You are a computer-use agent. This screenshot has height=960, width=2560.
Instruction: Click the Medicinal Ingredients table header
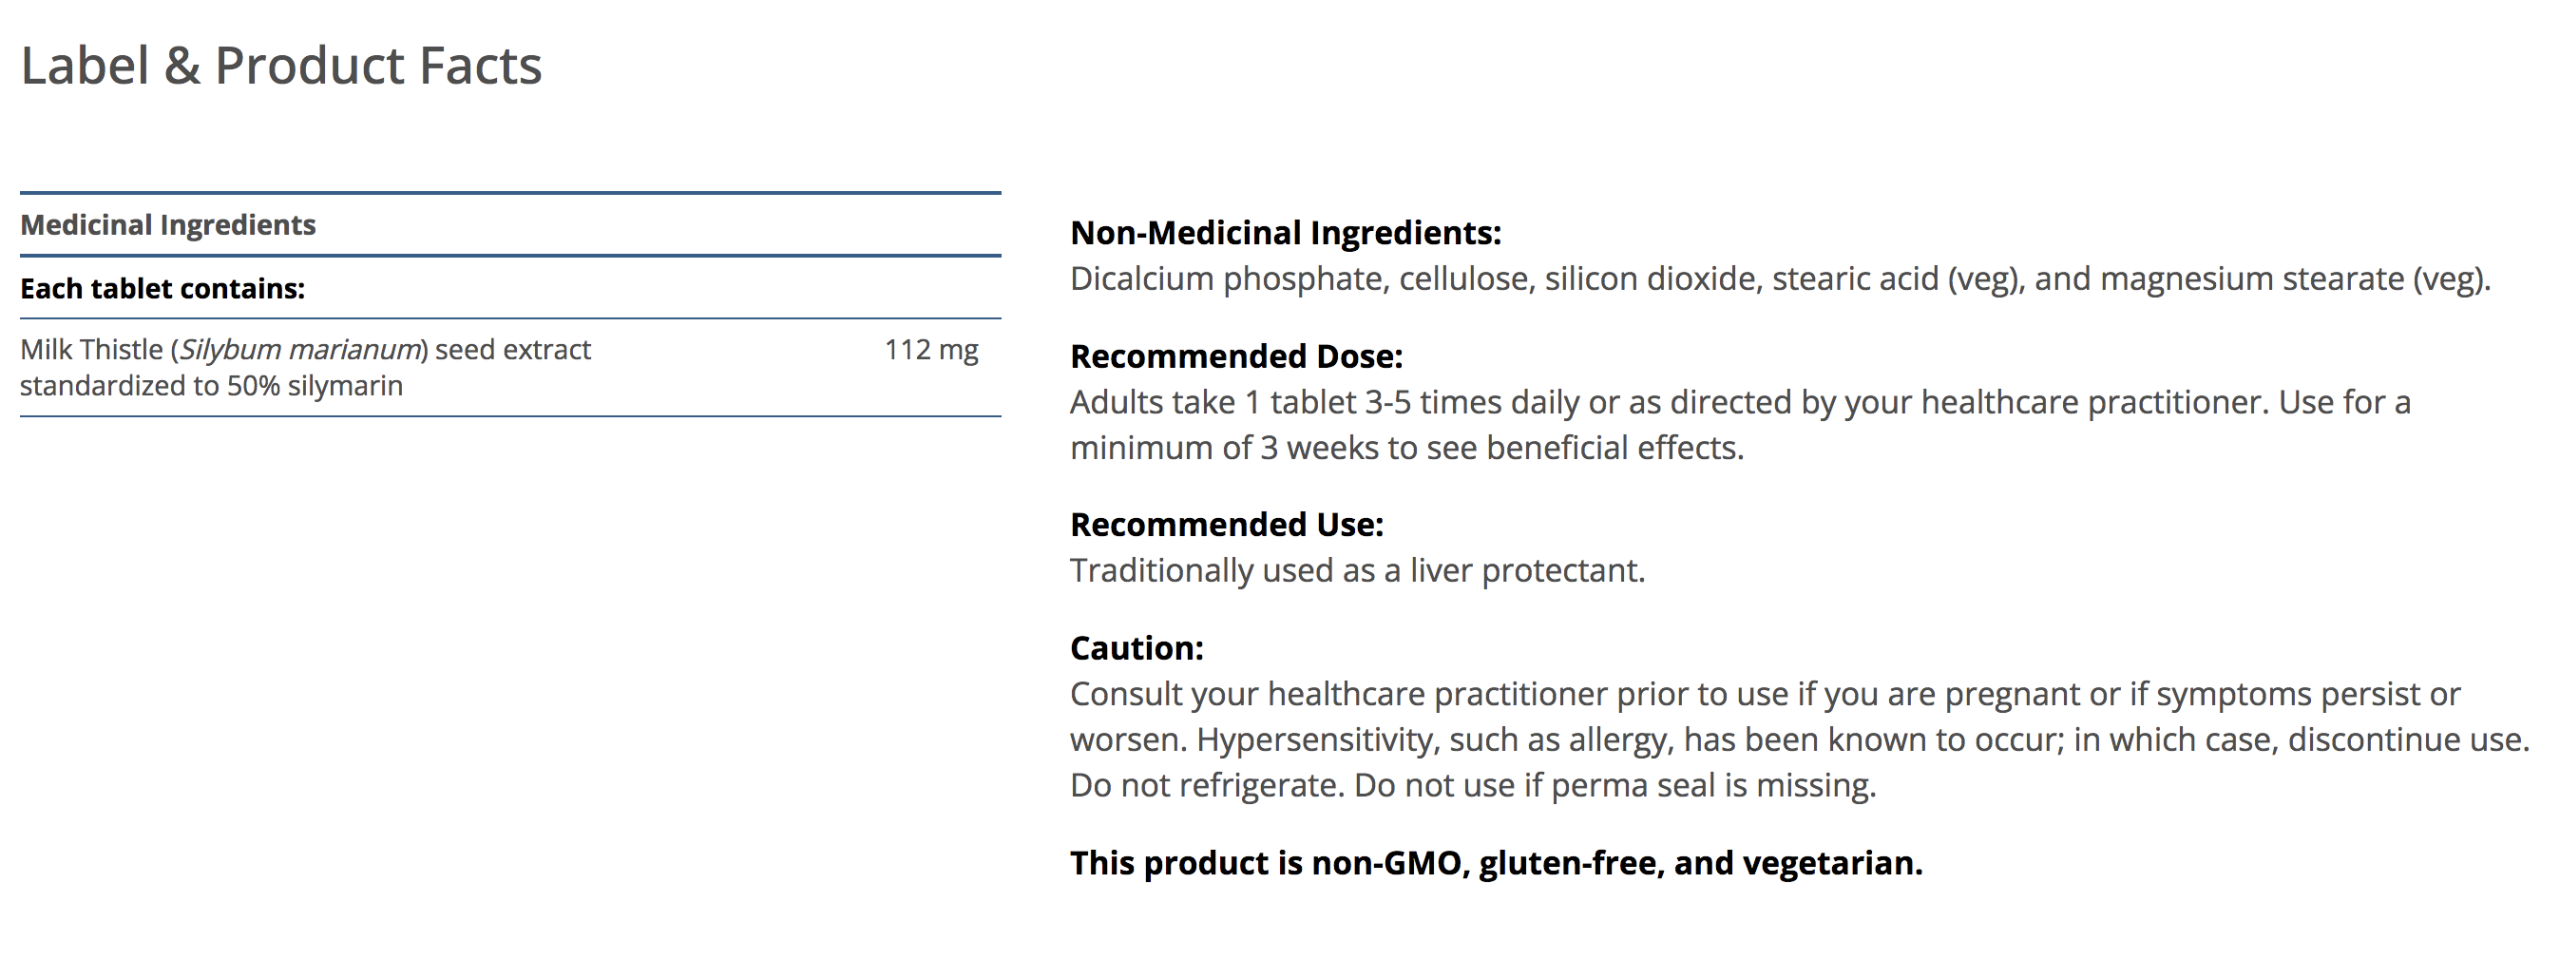coord(168,225)
